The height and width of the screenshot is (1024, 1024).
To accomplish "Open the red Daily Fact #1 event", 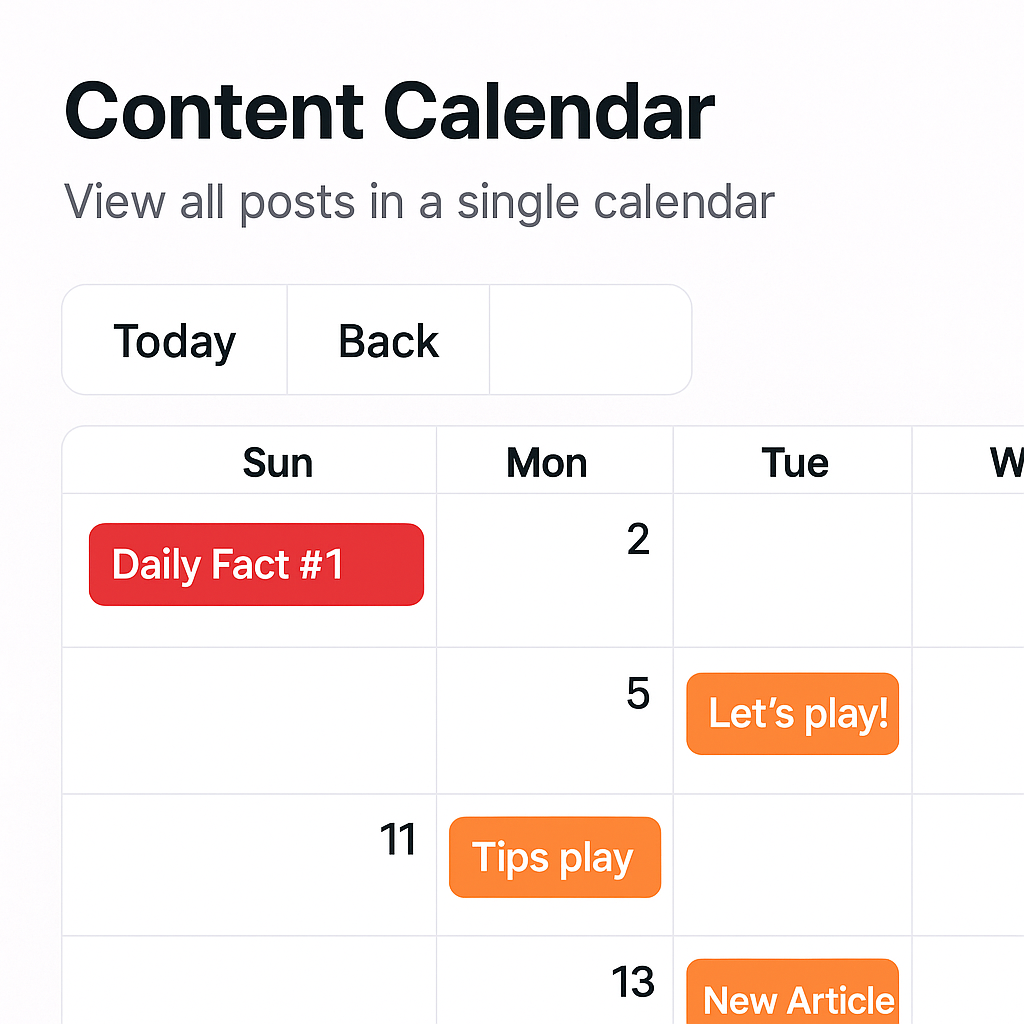I will (x=256, y=565).
